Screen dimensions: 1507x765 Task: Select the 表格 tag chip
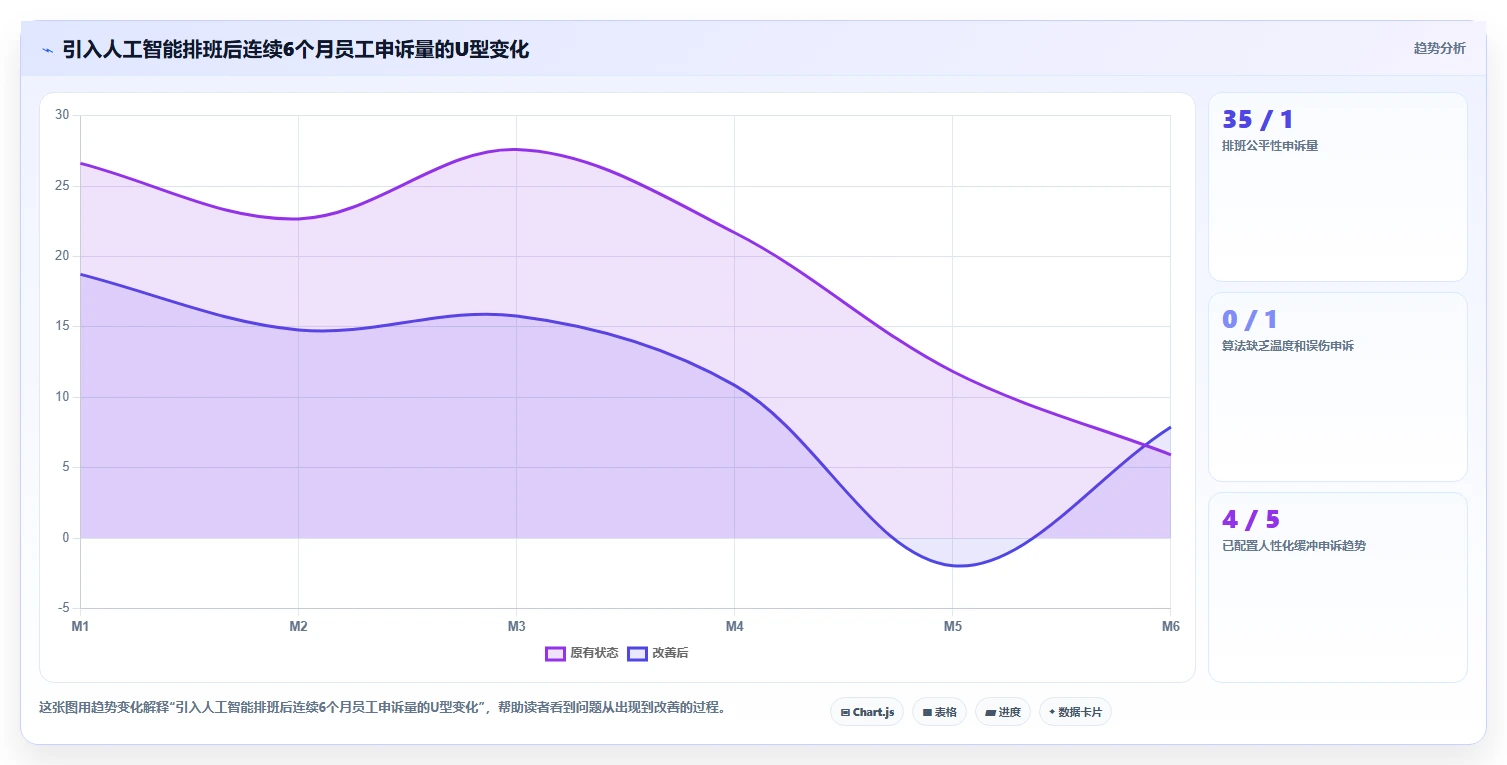[939, 712]
